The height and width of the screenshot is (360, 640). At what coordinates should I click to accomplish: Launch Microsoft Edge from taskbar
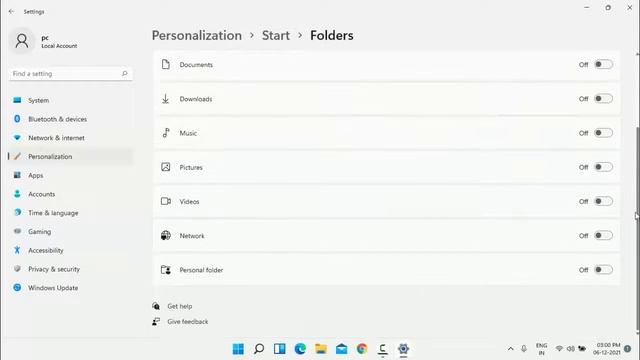(x=300, y=349)
